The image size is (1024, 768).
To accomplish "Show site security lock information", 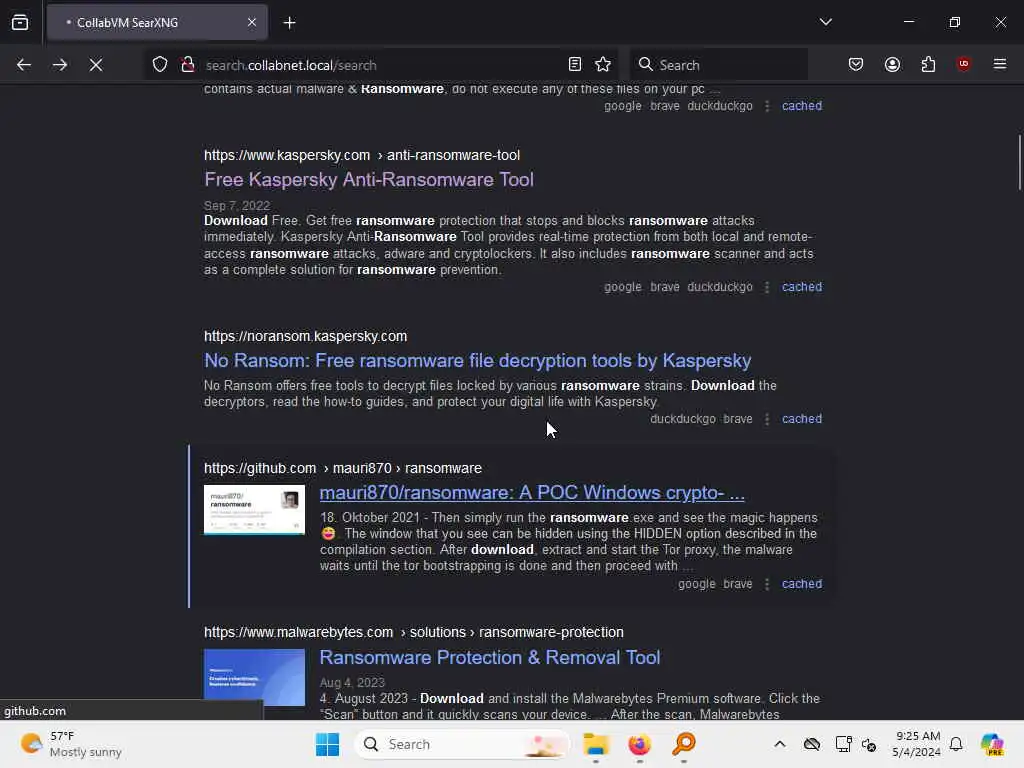I will coord(188,65).
